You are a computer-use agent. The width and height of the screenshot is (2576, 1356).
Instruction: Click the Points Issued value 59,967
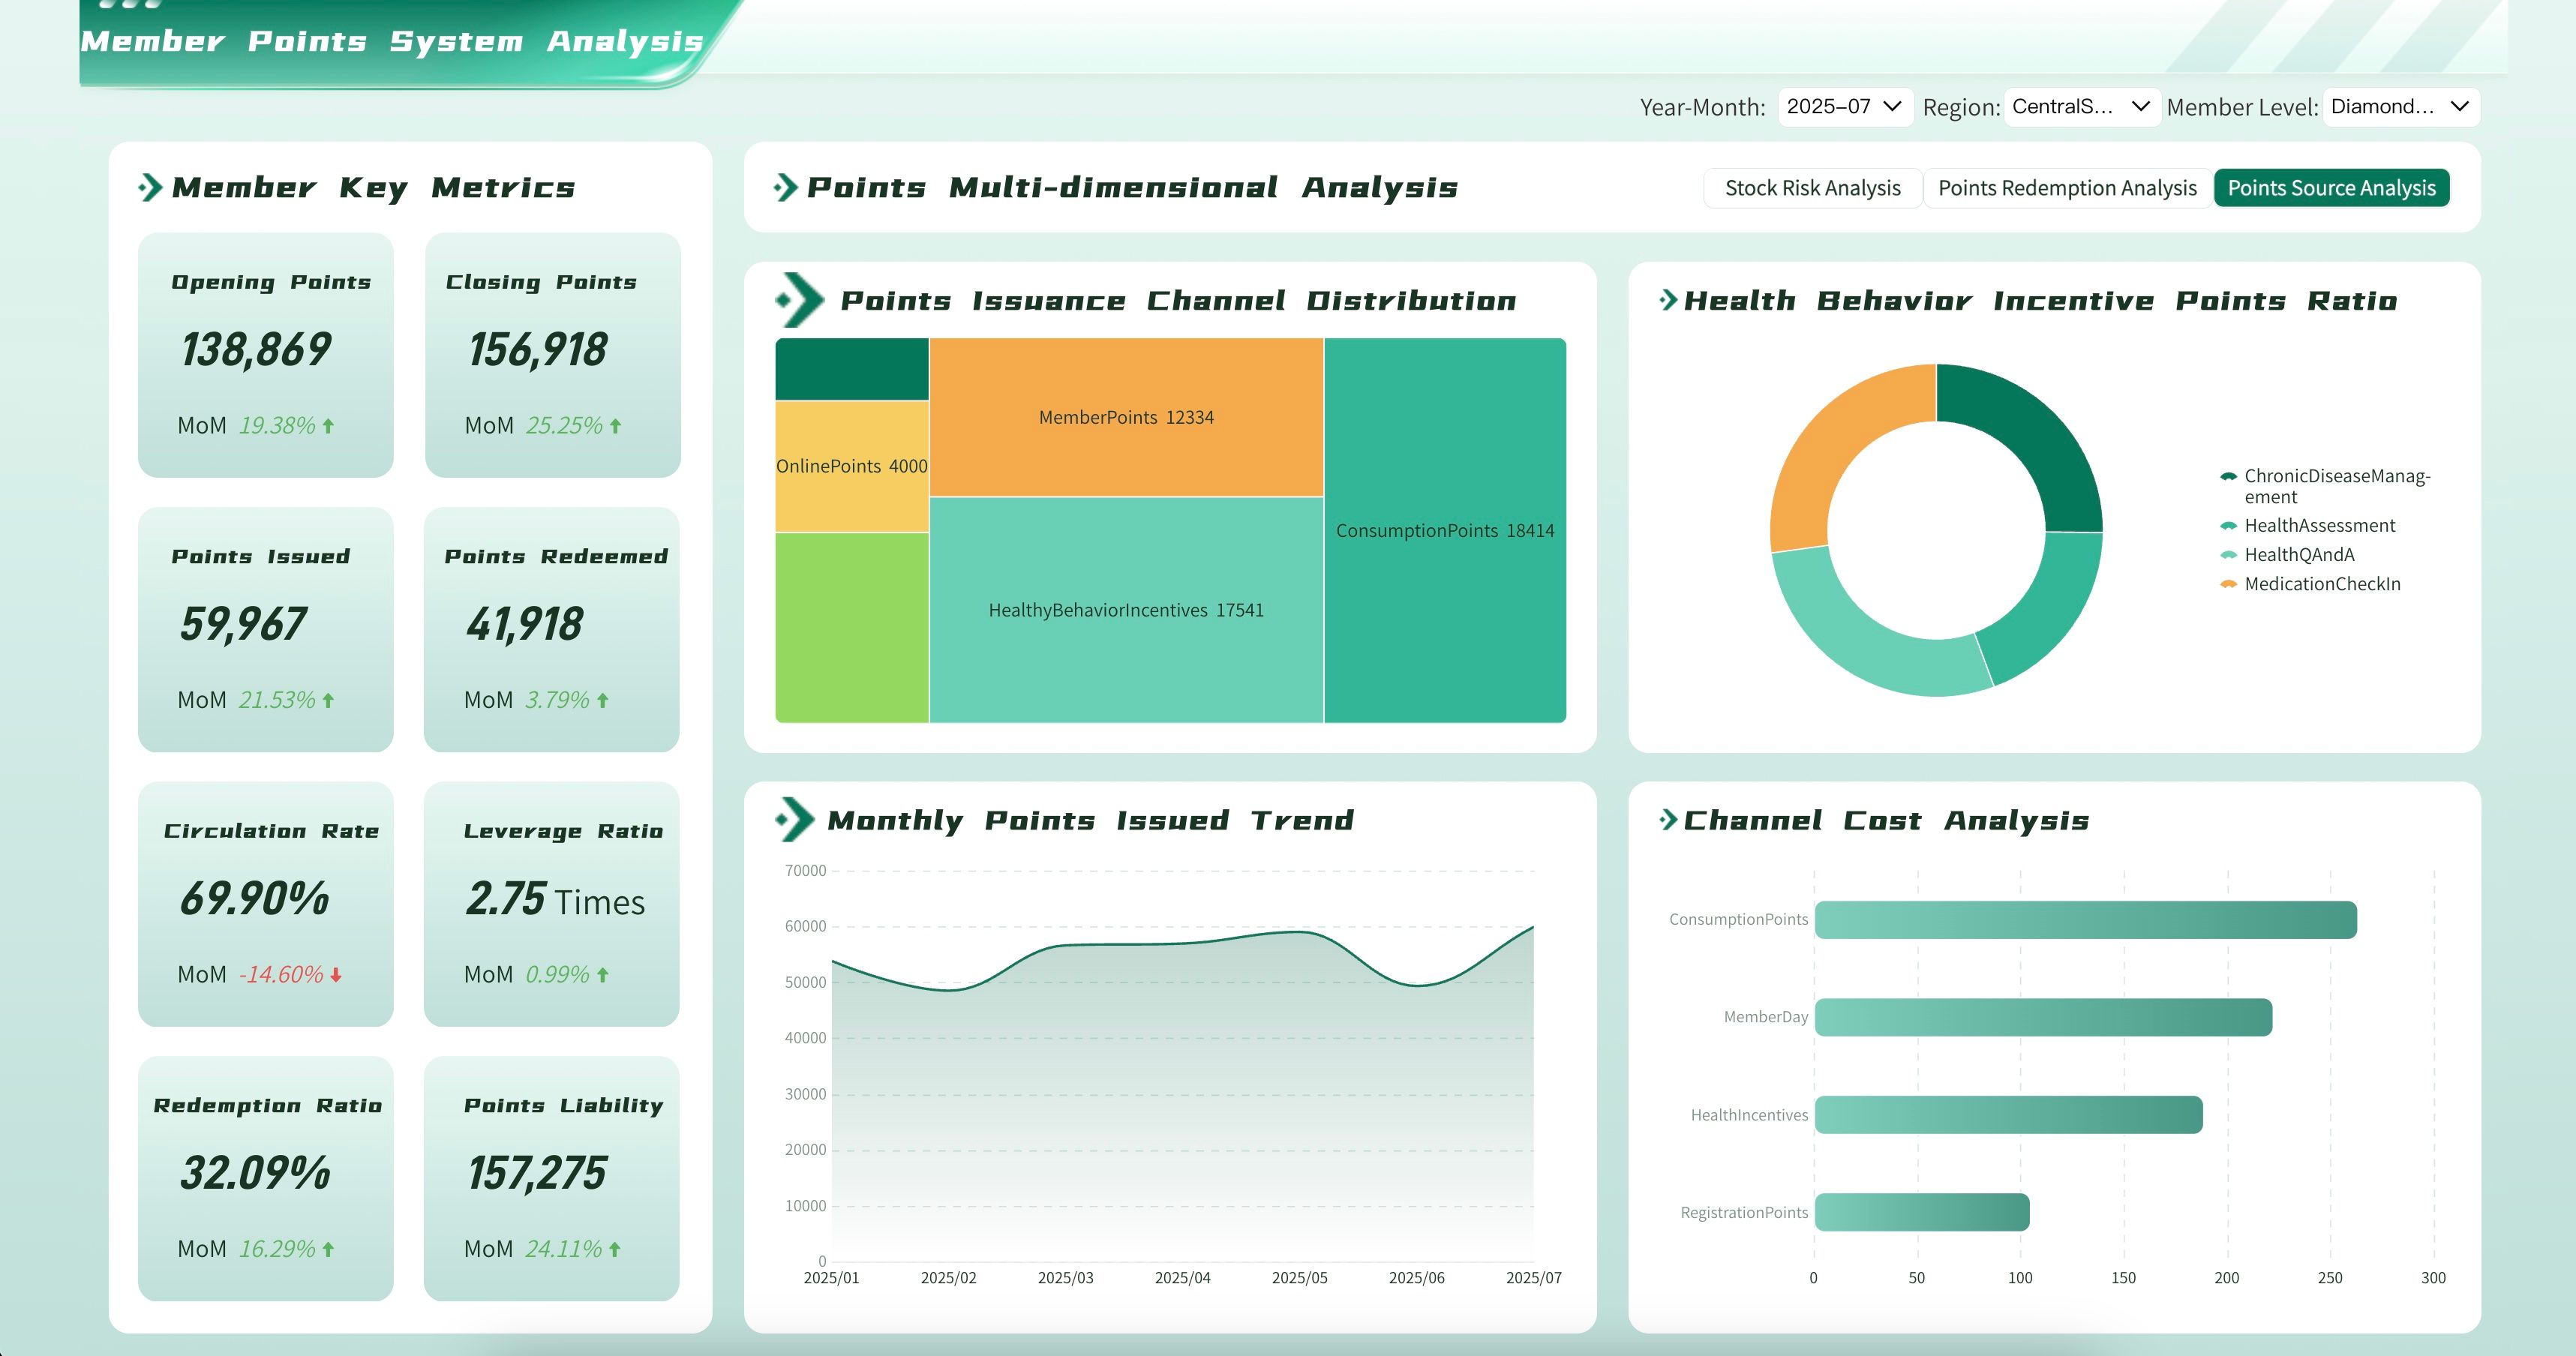(243, 624)
